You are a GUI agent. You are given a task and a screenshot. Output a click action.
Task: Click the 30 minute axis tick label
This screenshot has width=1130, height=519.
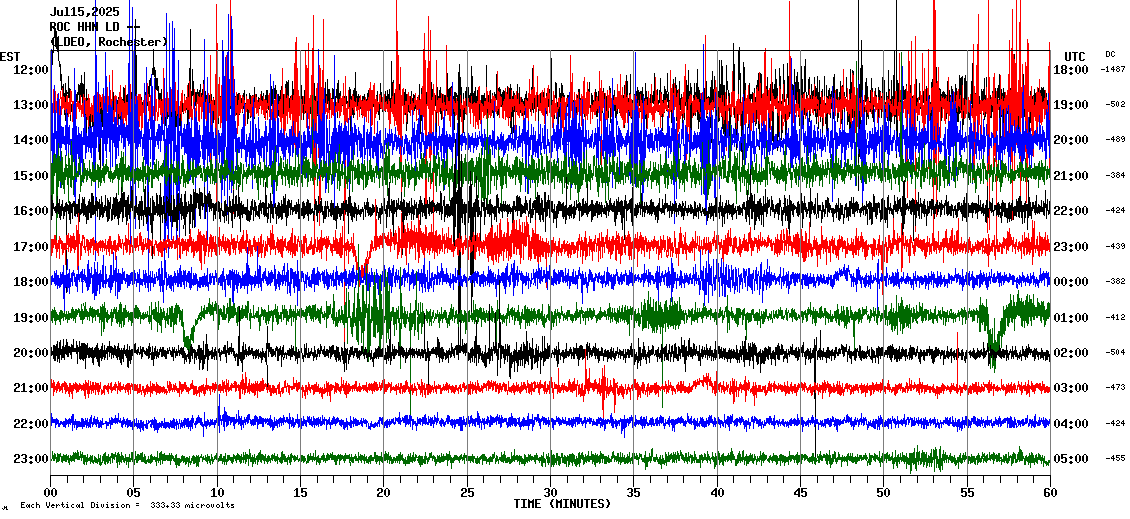[550, 493]
